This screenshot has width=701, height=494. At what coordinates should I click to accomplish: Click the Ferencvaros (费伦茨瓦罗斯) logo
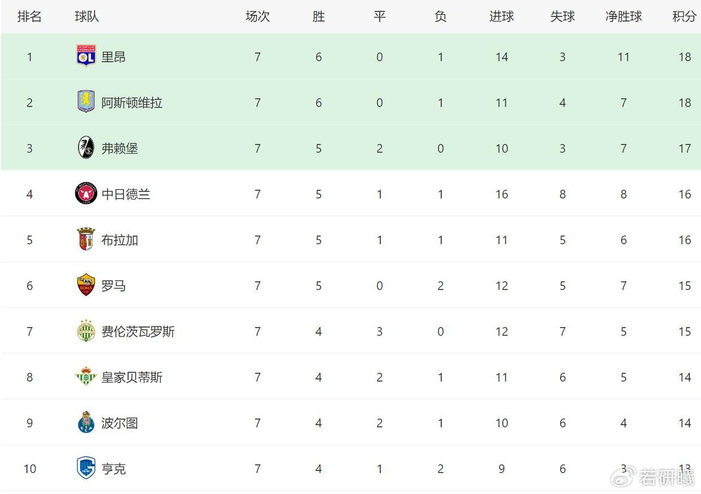86,331
